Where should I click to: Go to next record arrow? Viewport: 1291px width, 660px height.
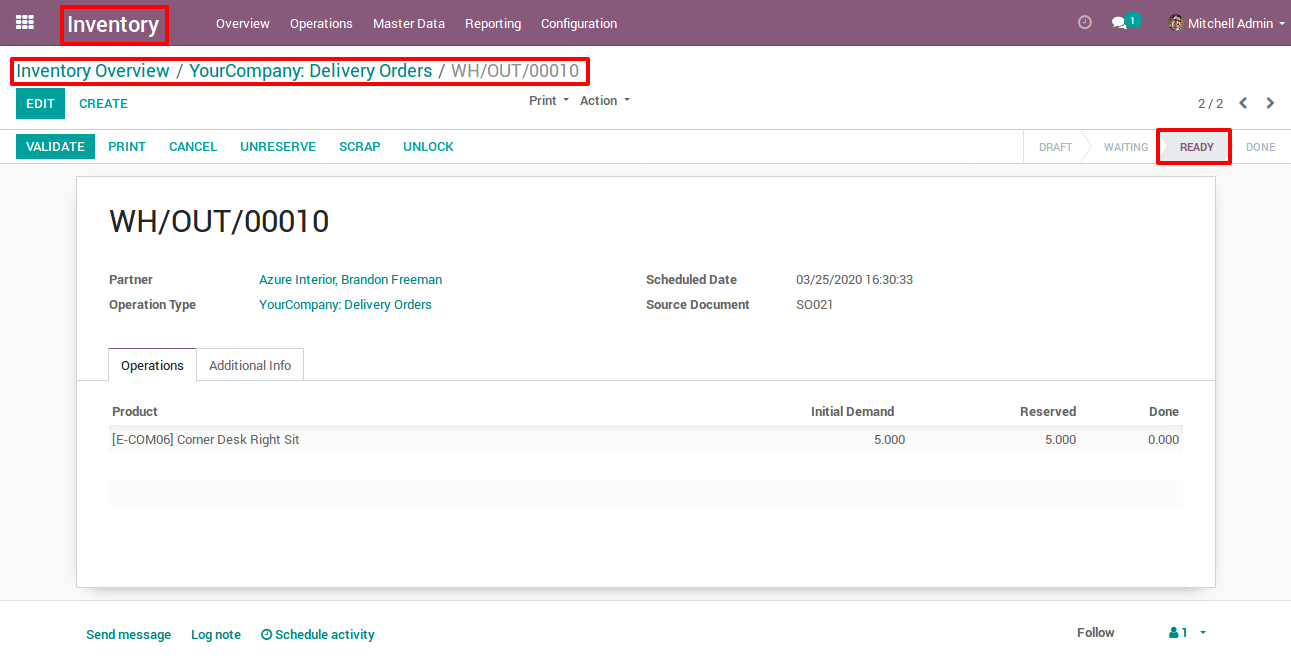click(x=1270, y=103)
